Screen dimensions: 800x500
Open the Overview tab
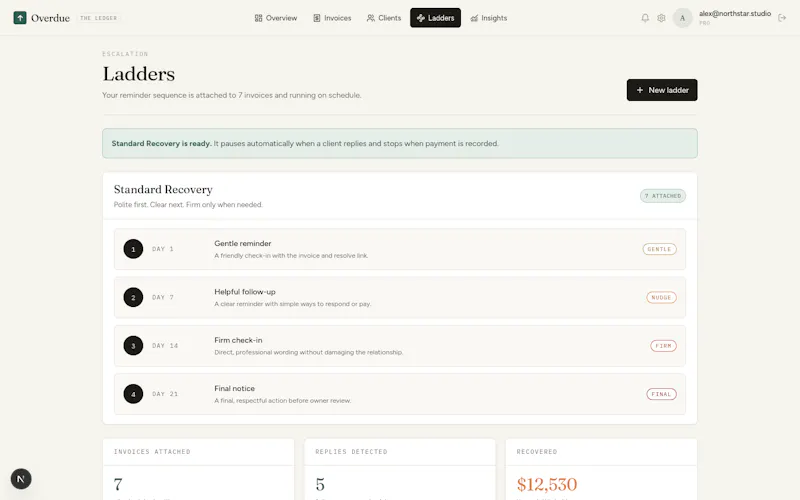(x=276, y=18)
